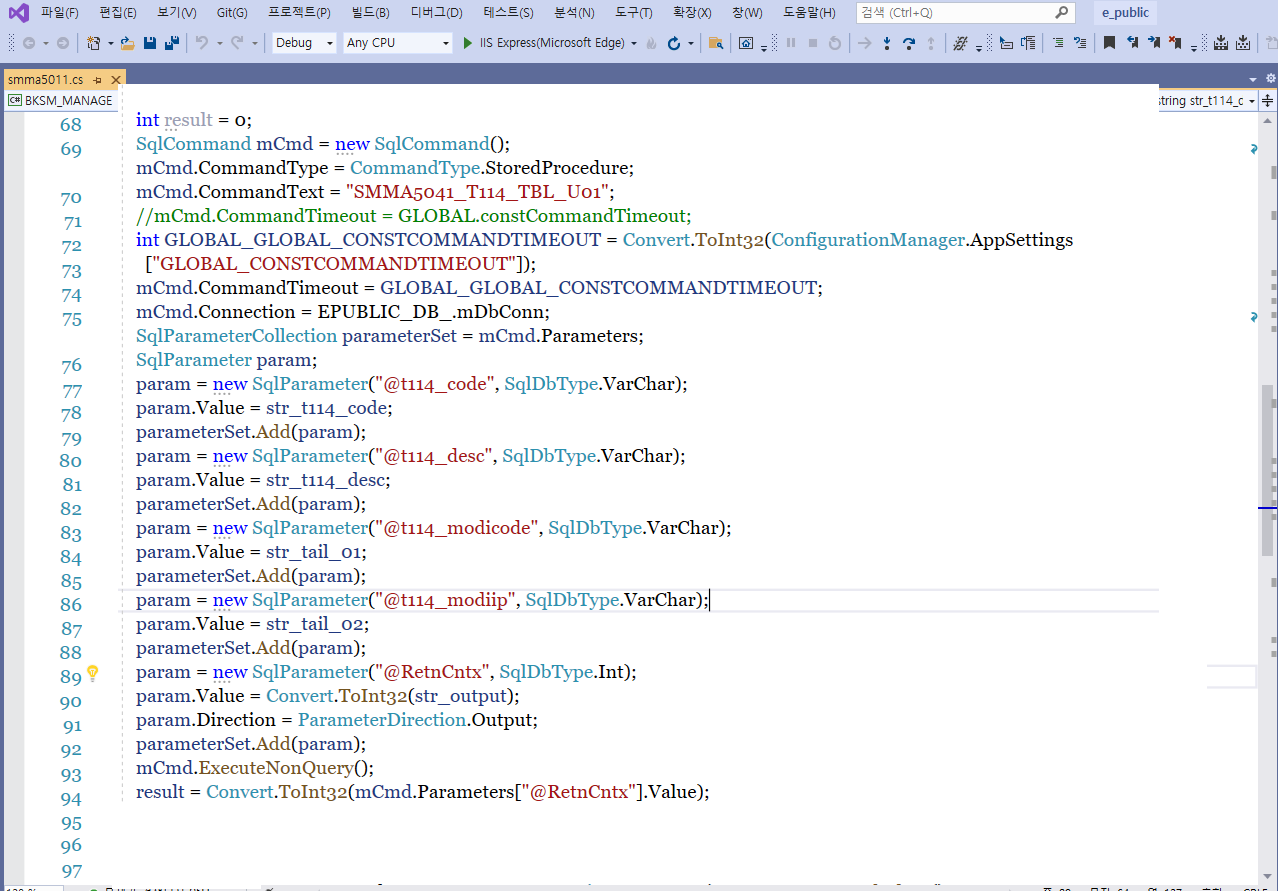Click the ExecuteNonQuery method call text
The height and width of the screenshot is (891, 1278).
coord(276,768)
